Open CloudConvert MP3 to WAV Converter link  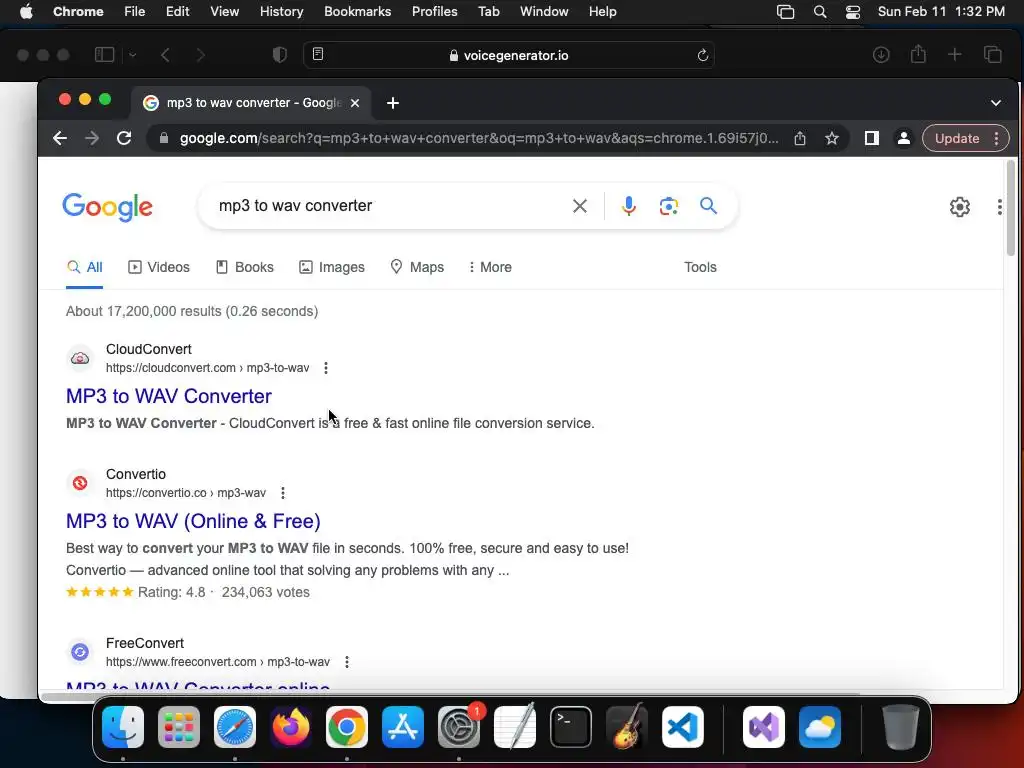168,396
